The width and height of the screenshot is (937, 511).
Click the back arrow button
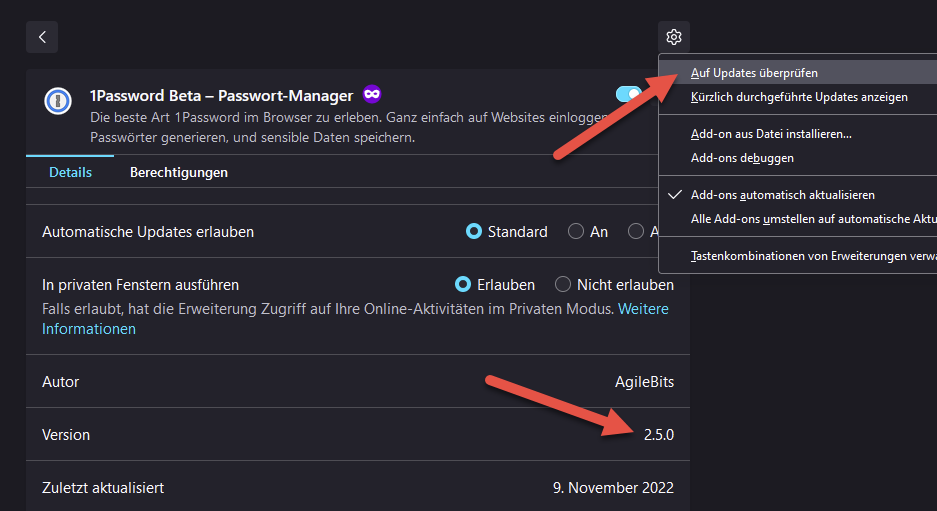click(42, 37)
